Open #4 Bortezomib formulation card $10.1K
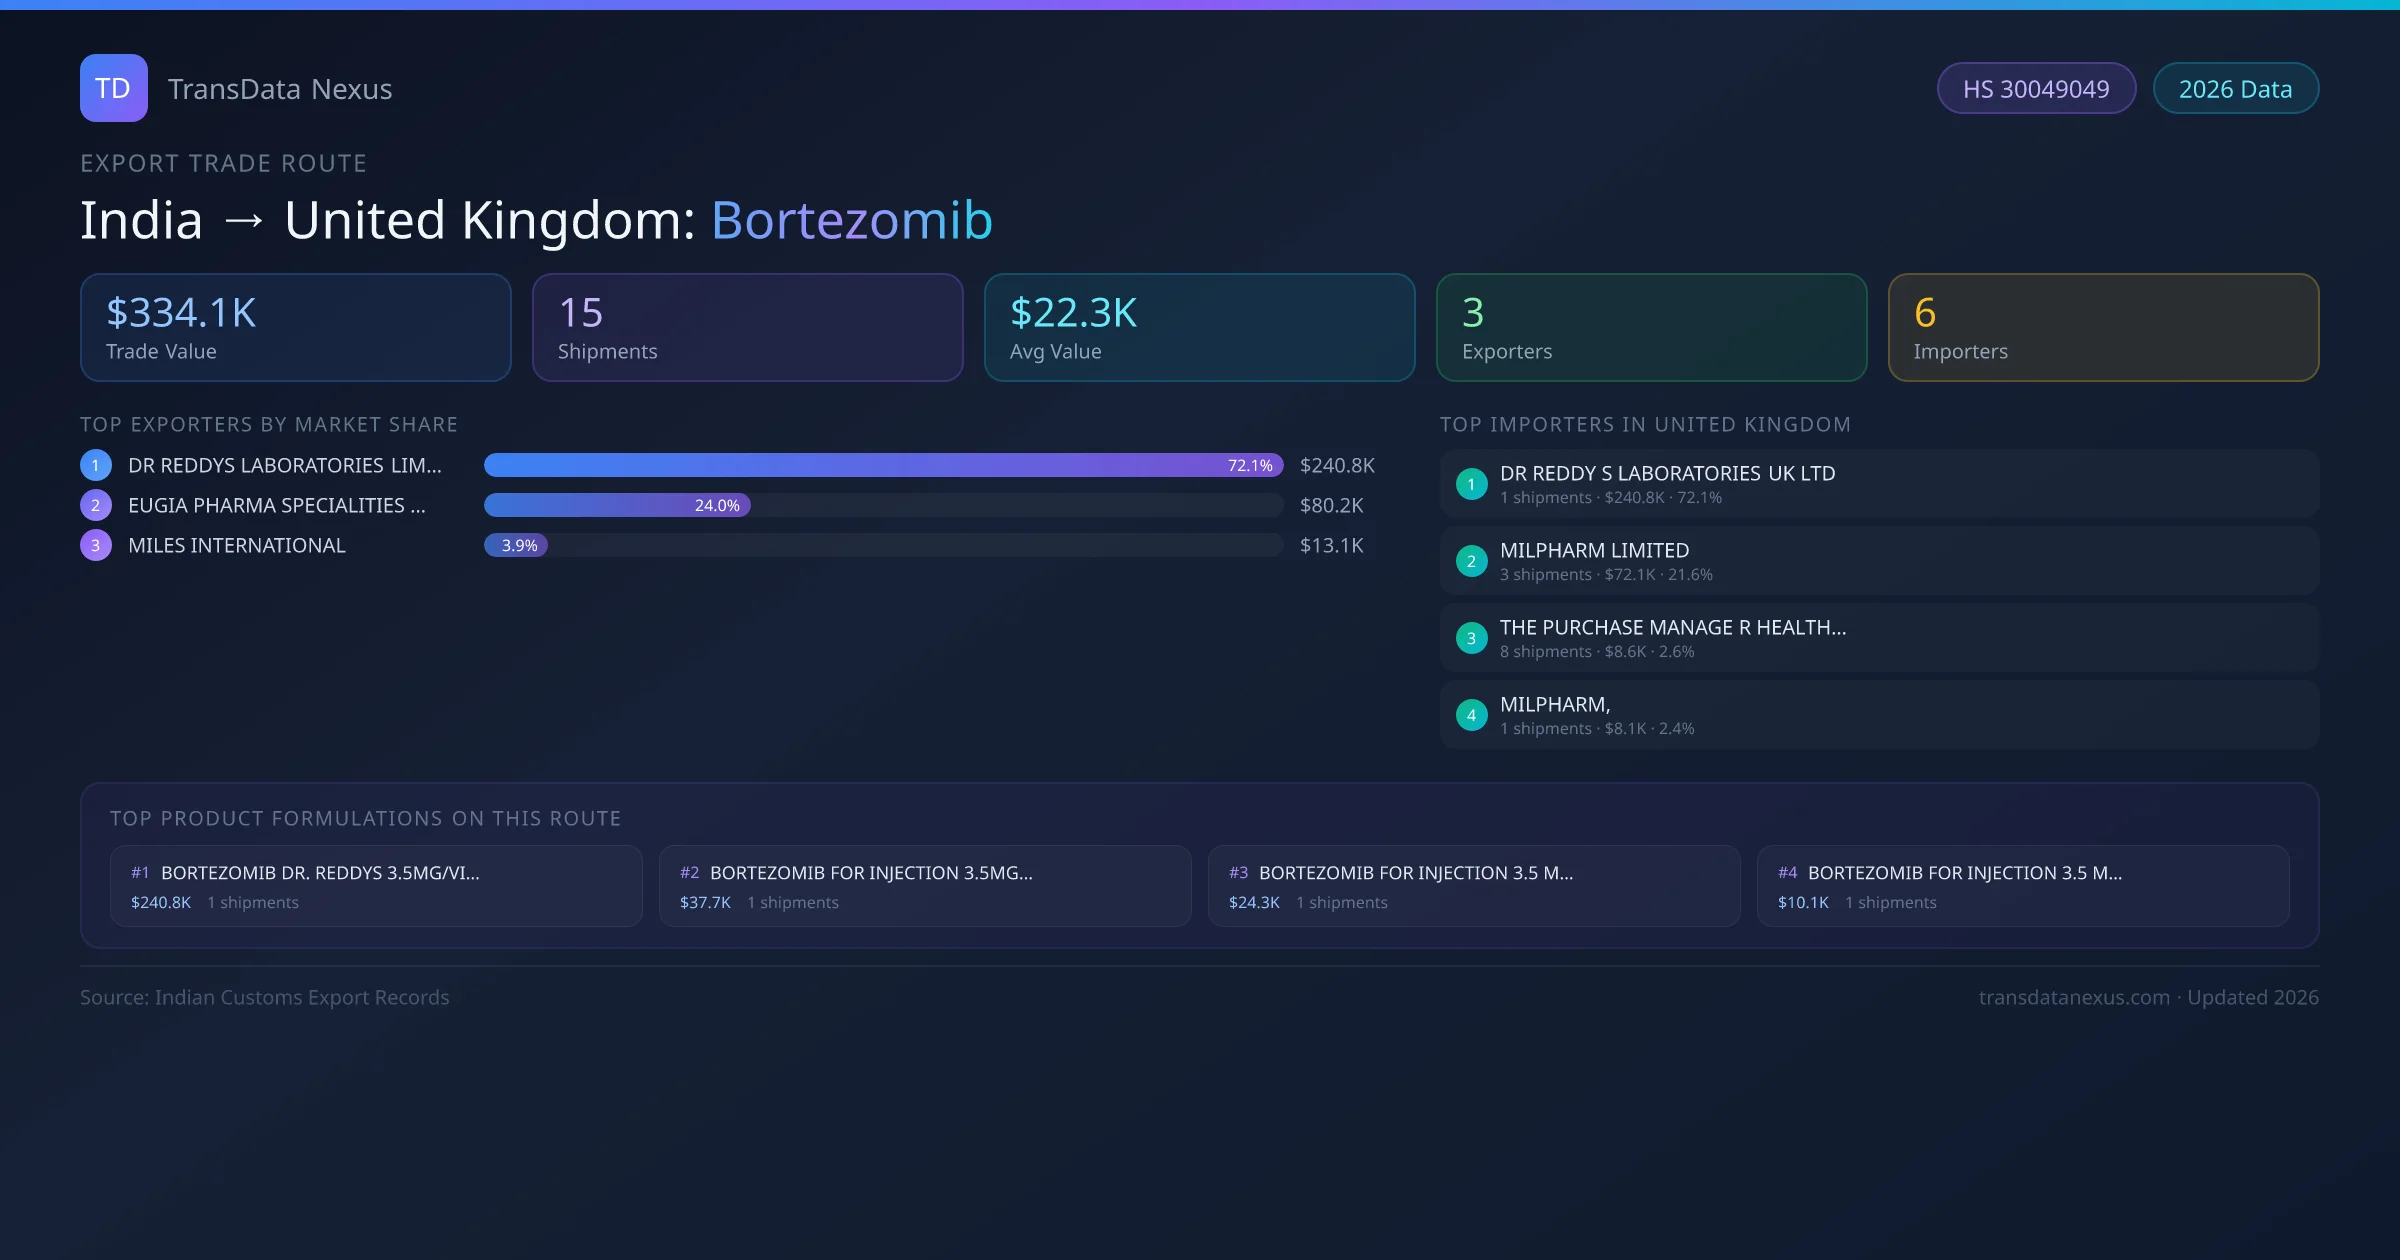Image resolution: width=2400 pixels, height=1260 pixels. click(2022, 886)
